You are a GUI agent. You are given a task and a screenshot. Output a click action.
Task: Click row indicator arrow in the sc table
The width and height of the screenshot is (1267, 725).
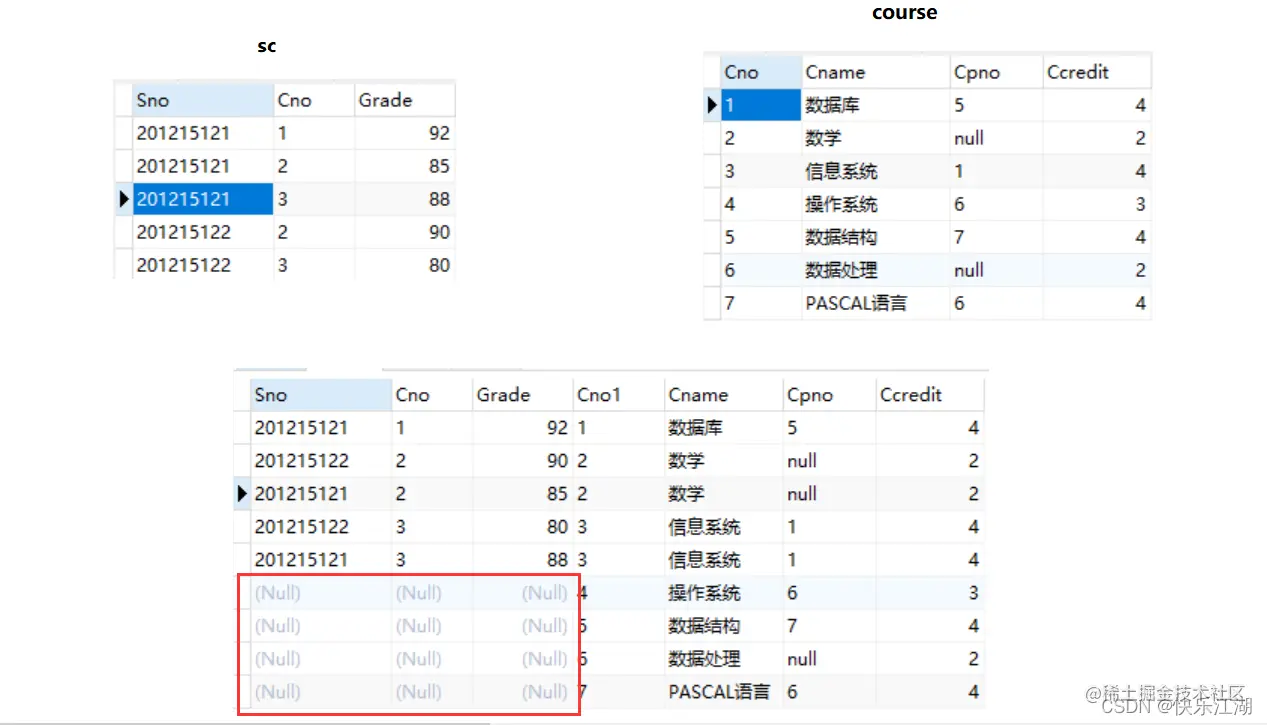coord(124,199)
